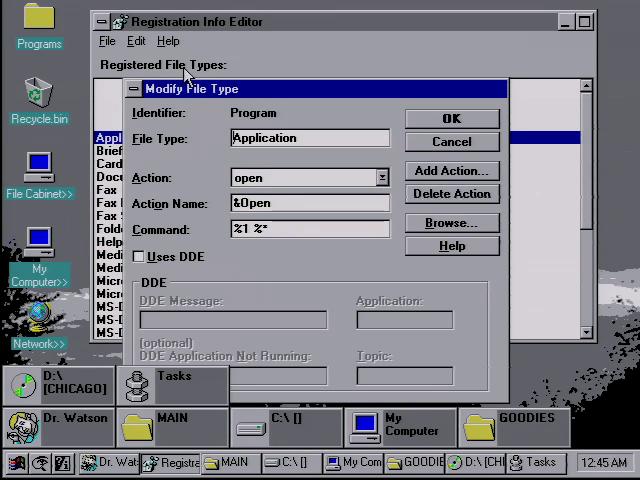640x480 pixels.
Task: Open the Help menu in menu bar
Action: (168, 41)
